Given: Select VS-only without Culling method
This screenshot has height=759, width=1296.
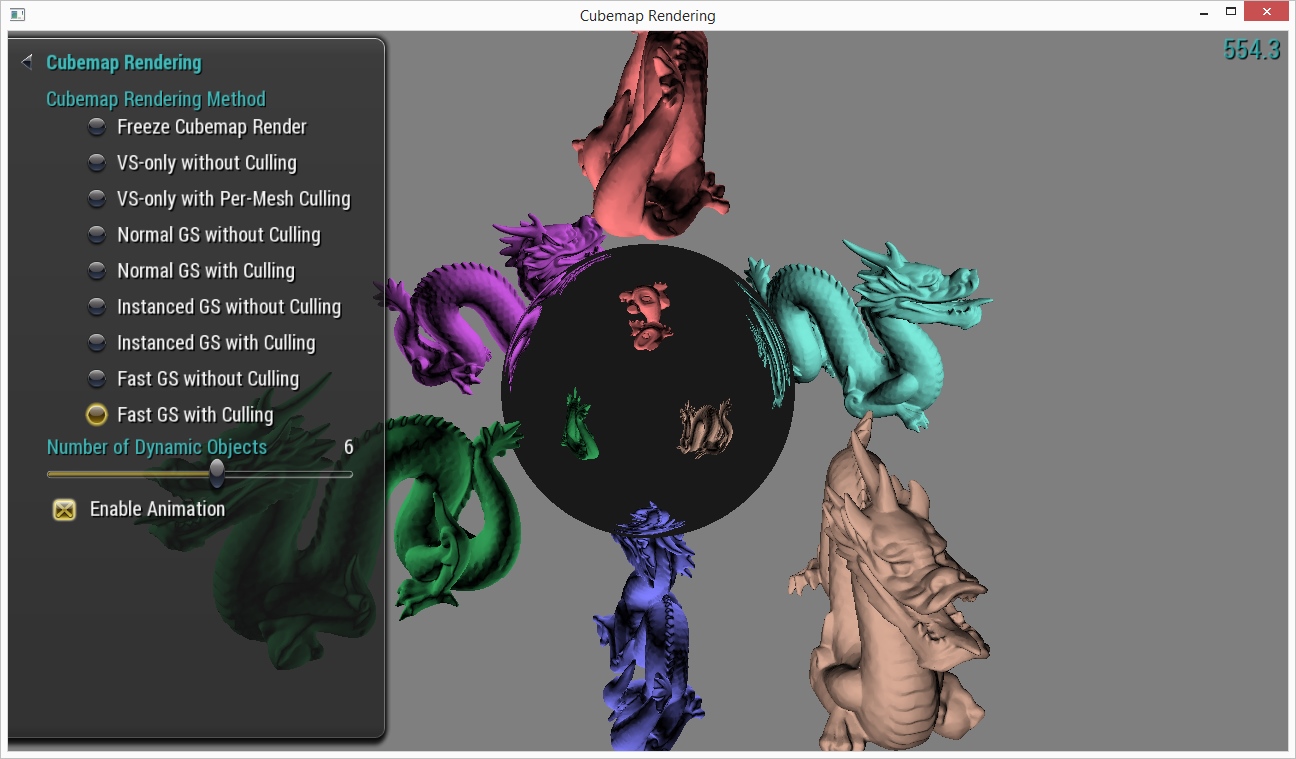Looking at the screenshot, I should click(97, 163).
